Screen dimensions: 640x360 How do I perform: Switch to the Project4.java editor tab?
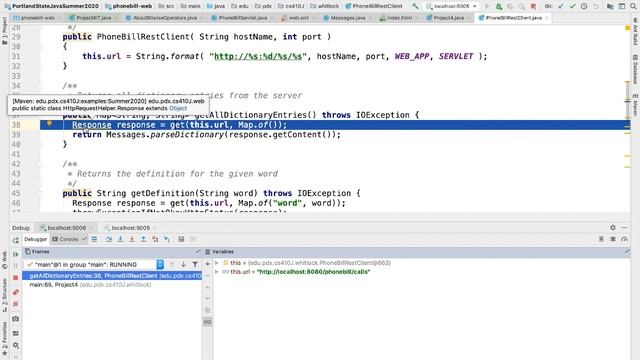coord(449,18)
